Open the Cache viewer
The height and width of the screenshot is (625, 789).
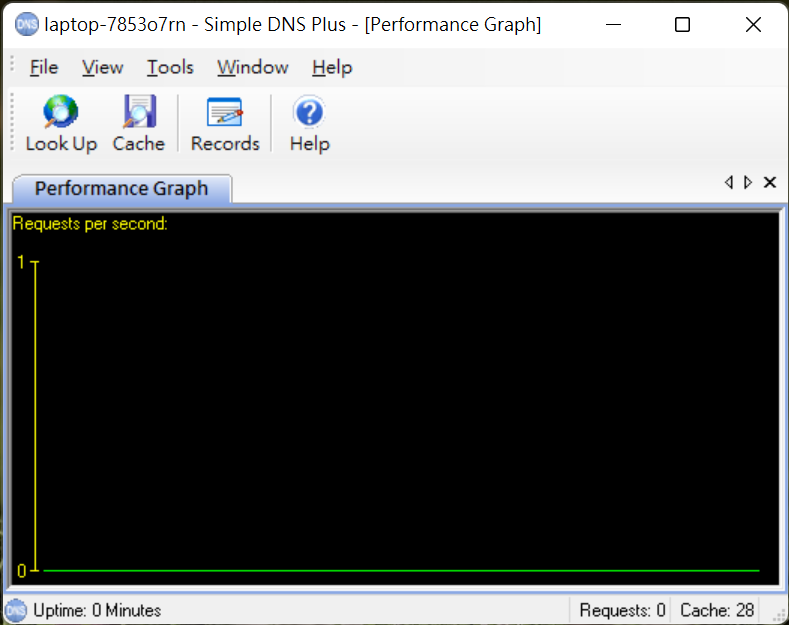coord(139,123)
